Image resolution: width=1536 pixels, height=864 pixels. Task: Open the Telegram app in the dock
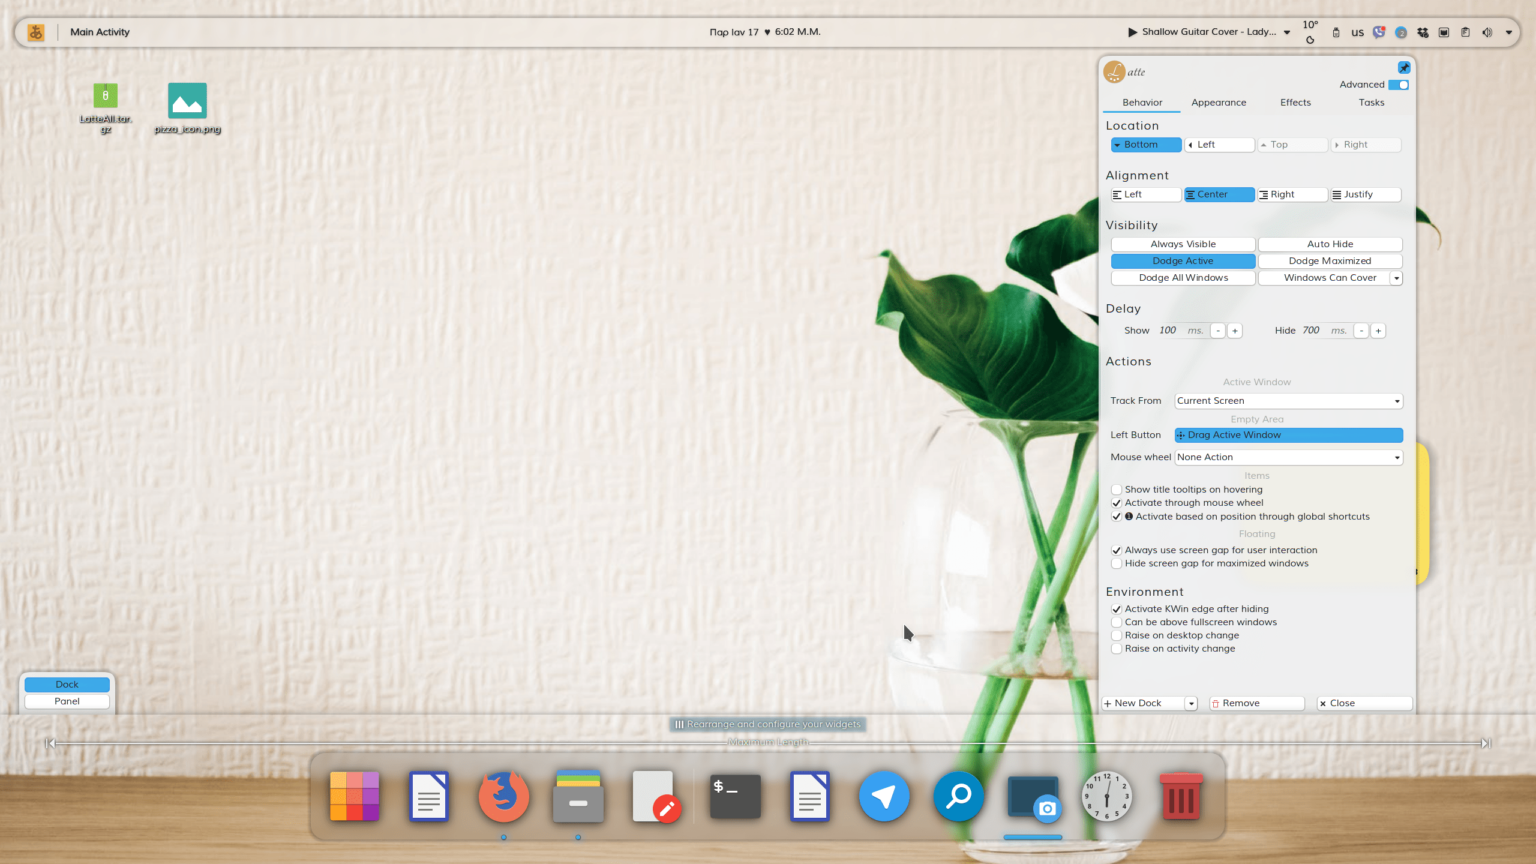pyautogui.click(x=884, y=796)
